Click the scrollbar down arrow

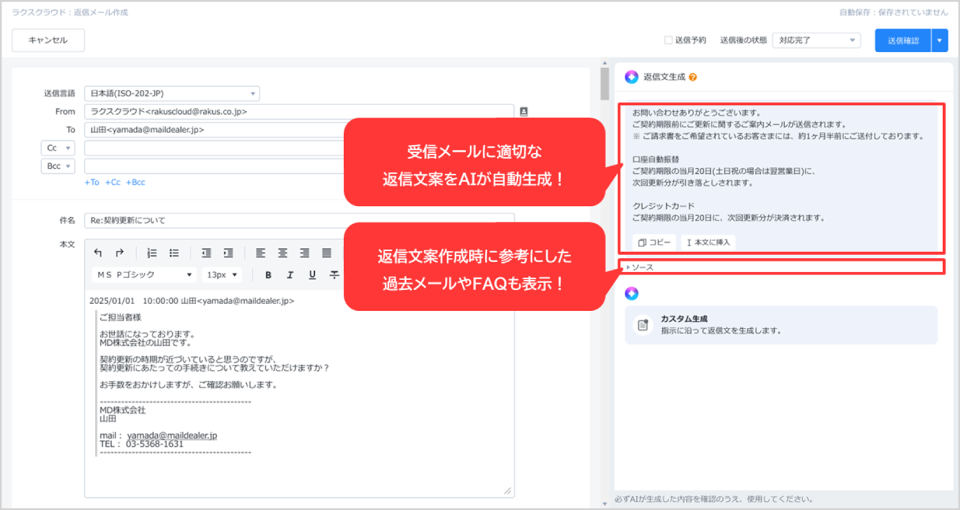pyautogui.click(x=605, y=504)
